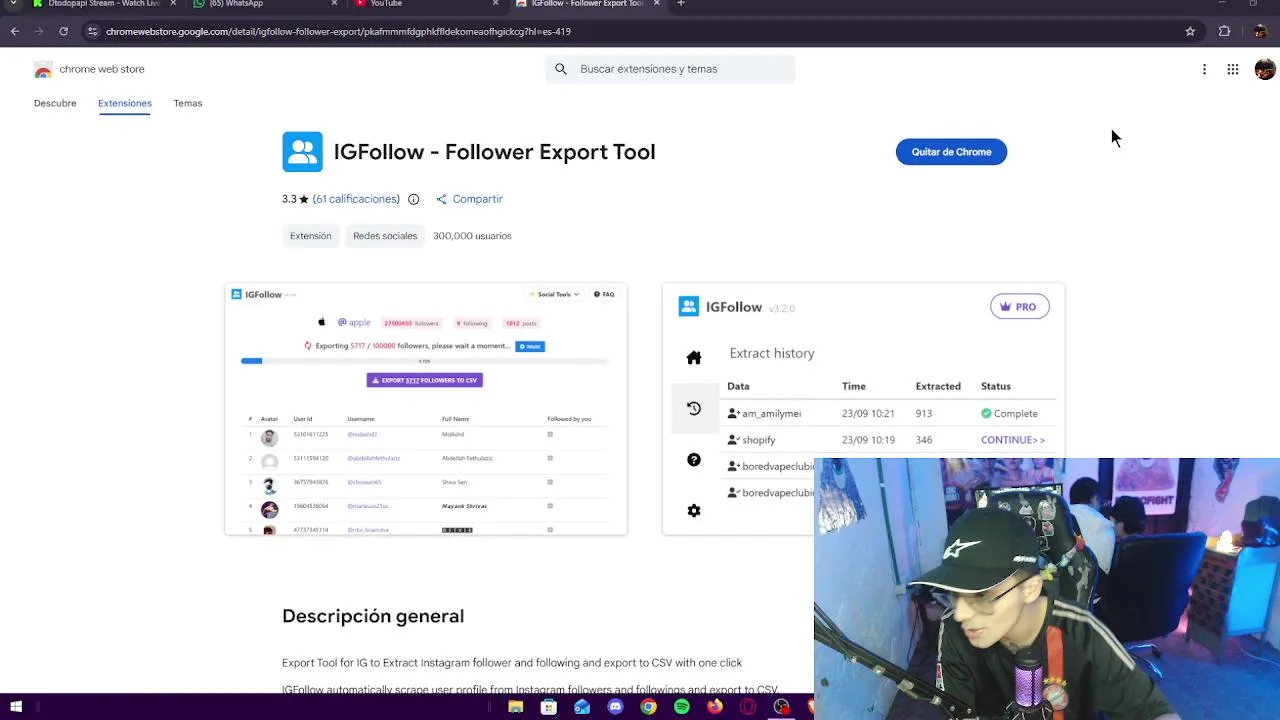The image size is (1280, 720).
Task: Click the '@apple' username in screenshot
Action: coord(354,322)
